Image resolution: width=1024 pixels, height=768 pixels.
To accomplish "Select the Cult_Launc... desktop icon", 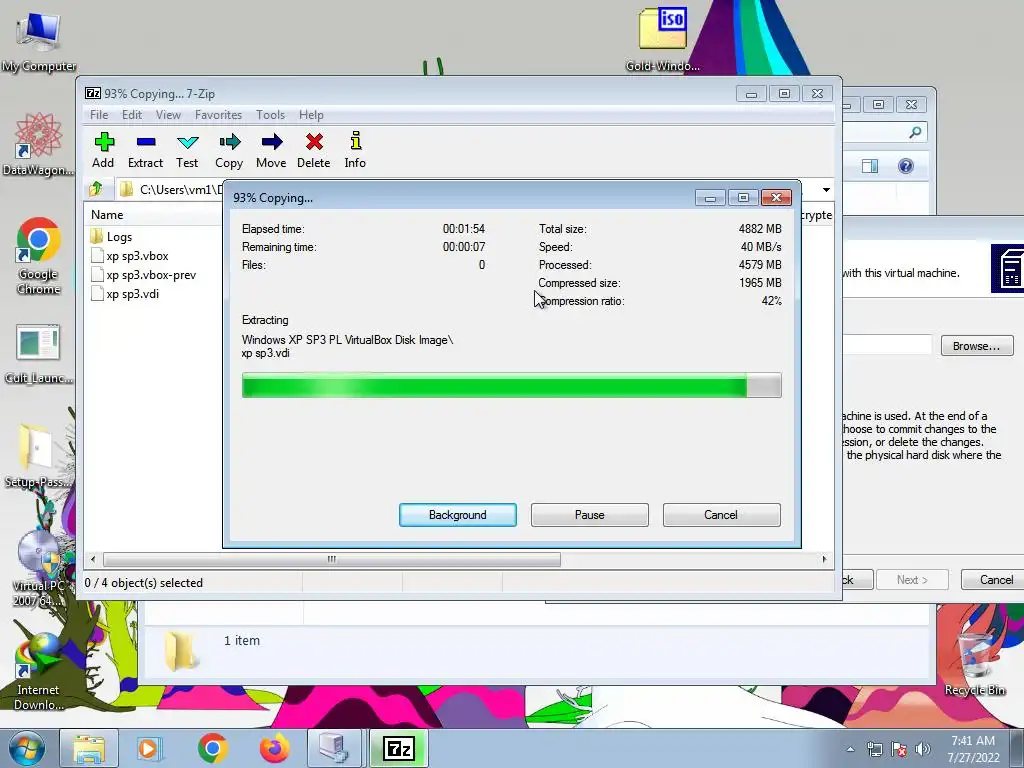I will click(x=39, y=353).
